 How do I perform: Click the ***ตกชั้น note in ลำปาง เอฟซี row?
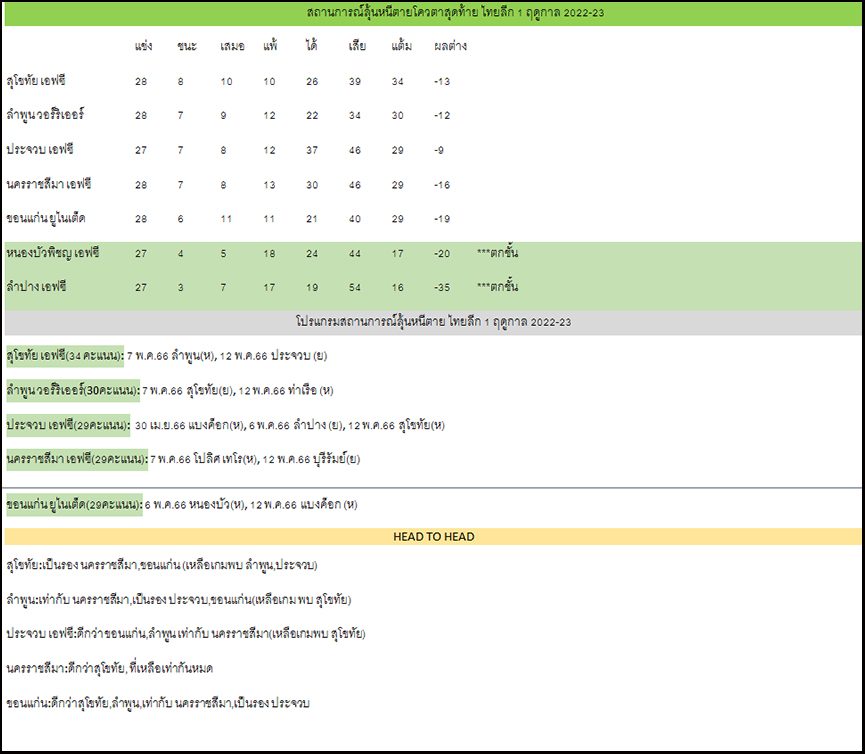(497, 288)
